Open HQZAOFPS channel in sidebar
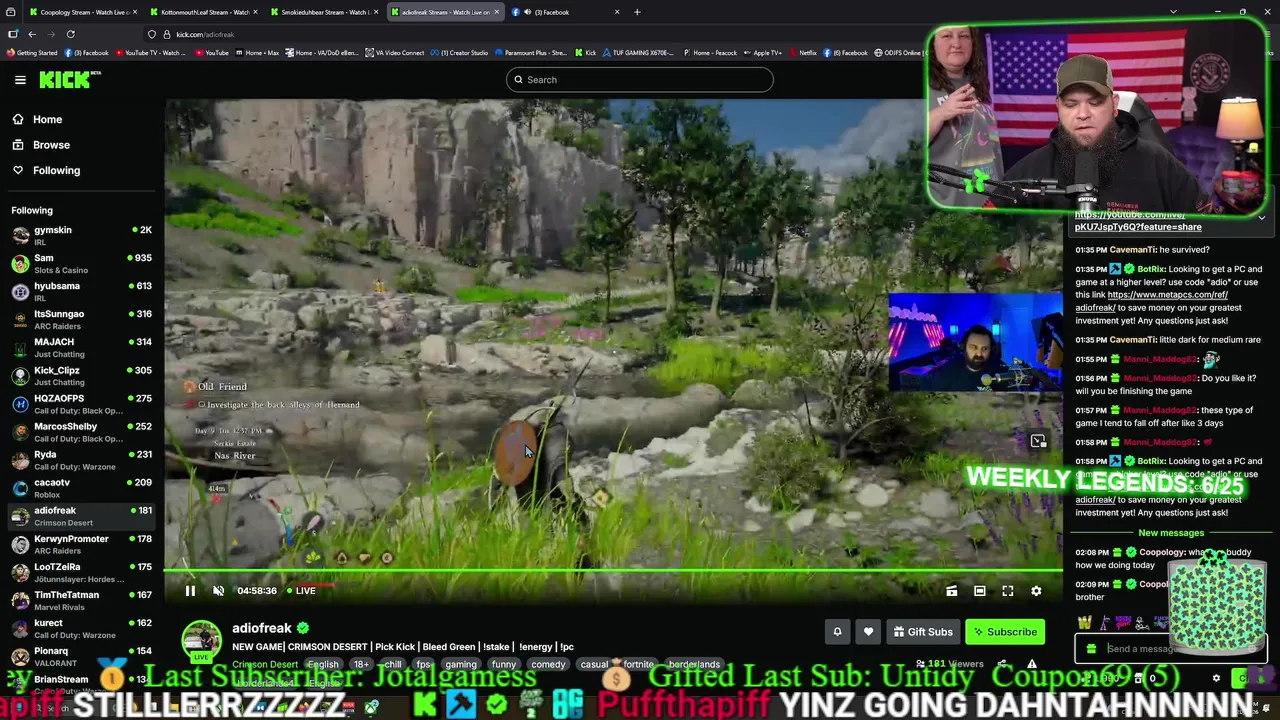 coord(82,404)
